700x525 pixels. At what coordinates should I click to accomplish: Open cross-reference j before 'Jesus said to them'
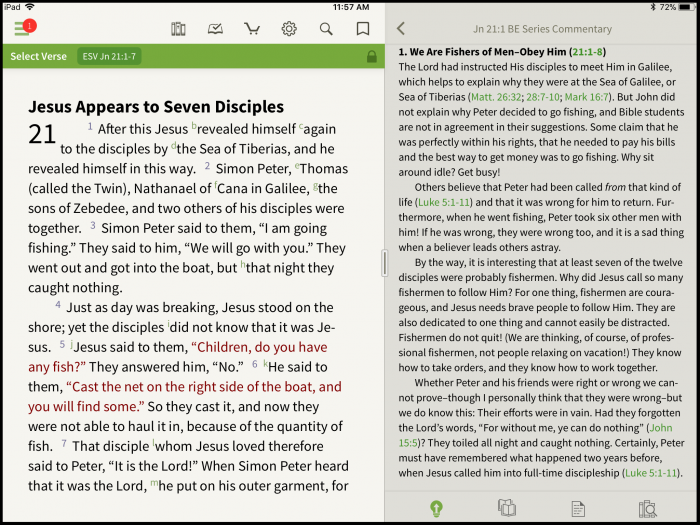click(x=72, y=345)
